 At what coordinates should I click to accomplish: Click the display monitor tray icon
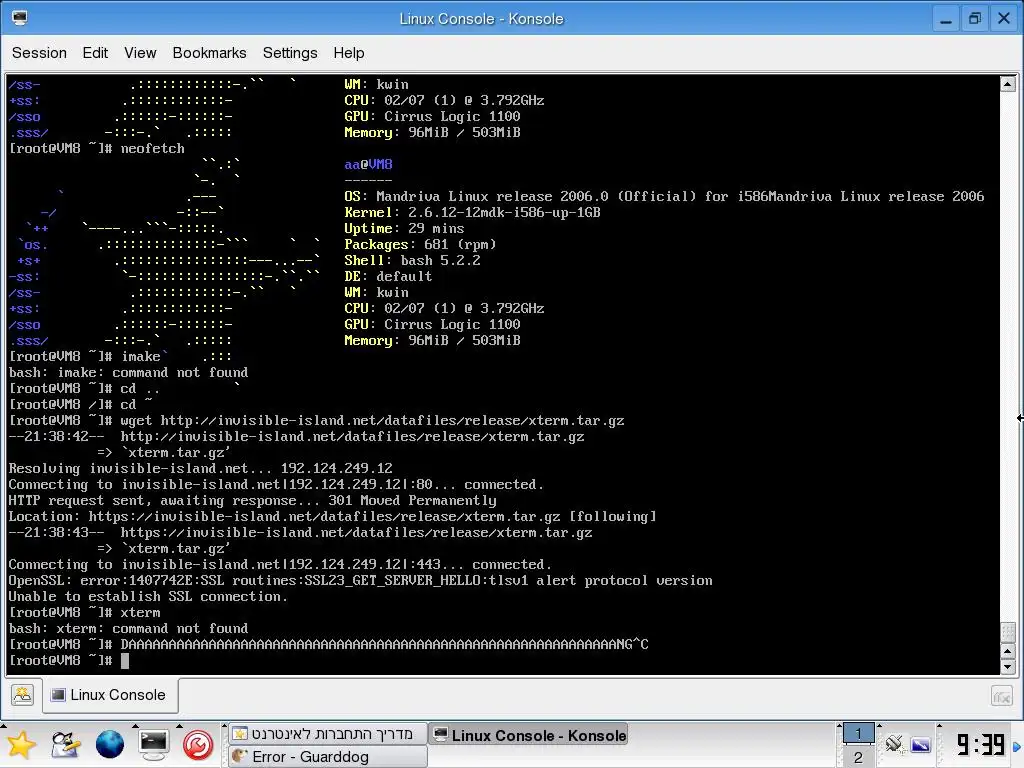[920, 744]
